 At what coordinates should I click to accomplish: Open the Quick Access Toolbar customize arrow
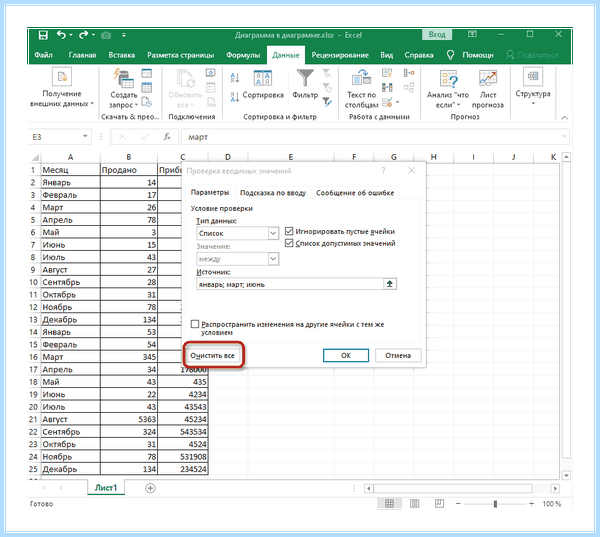tap(124, 35)
